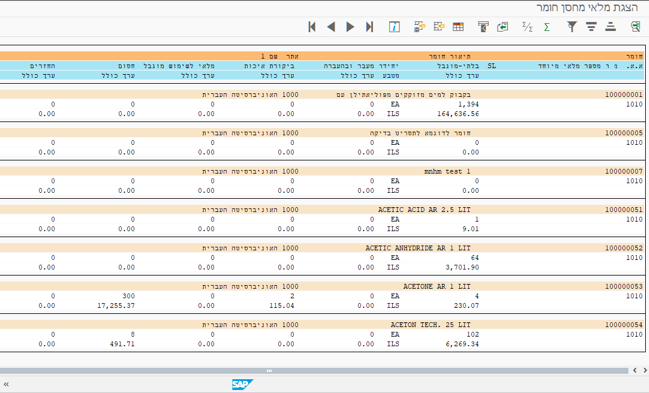
Task: Click the בלתי-מוגבל column header
Action: coord(458,66)
